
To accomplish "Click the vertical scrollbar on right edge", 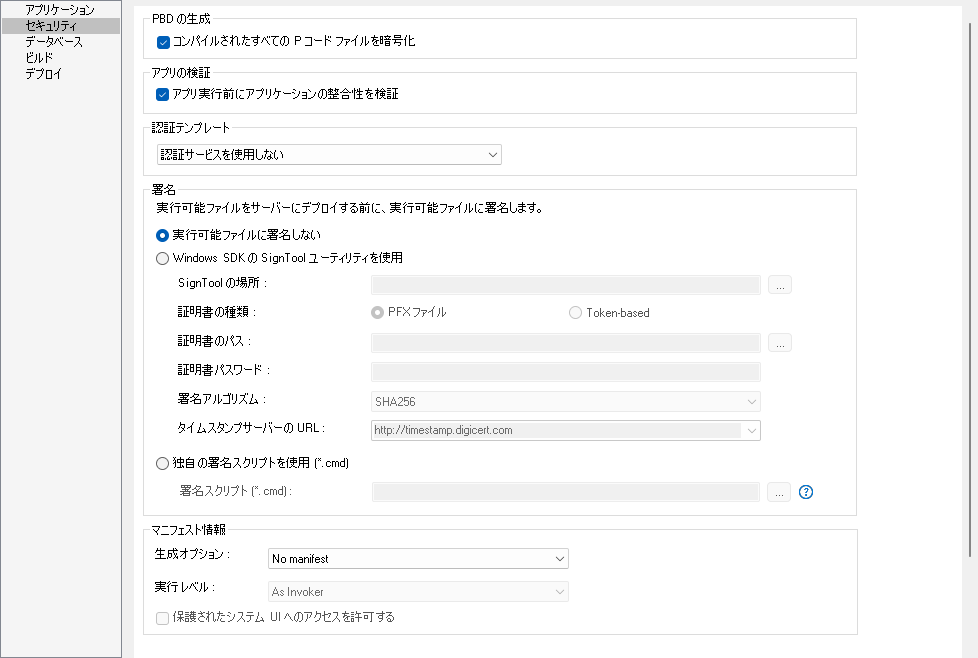I will click(969, 290).
